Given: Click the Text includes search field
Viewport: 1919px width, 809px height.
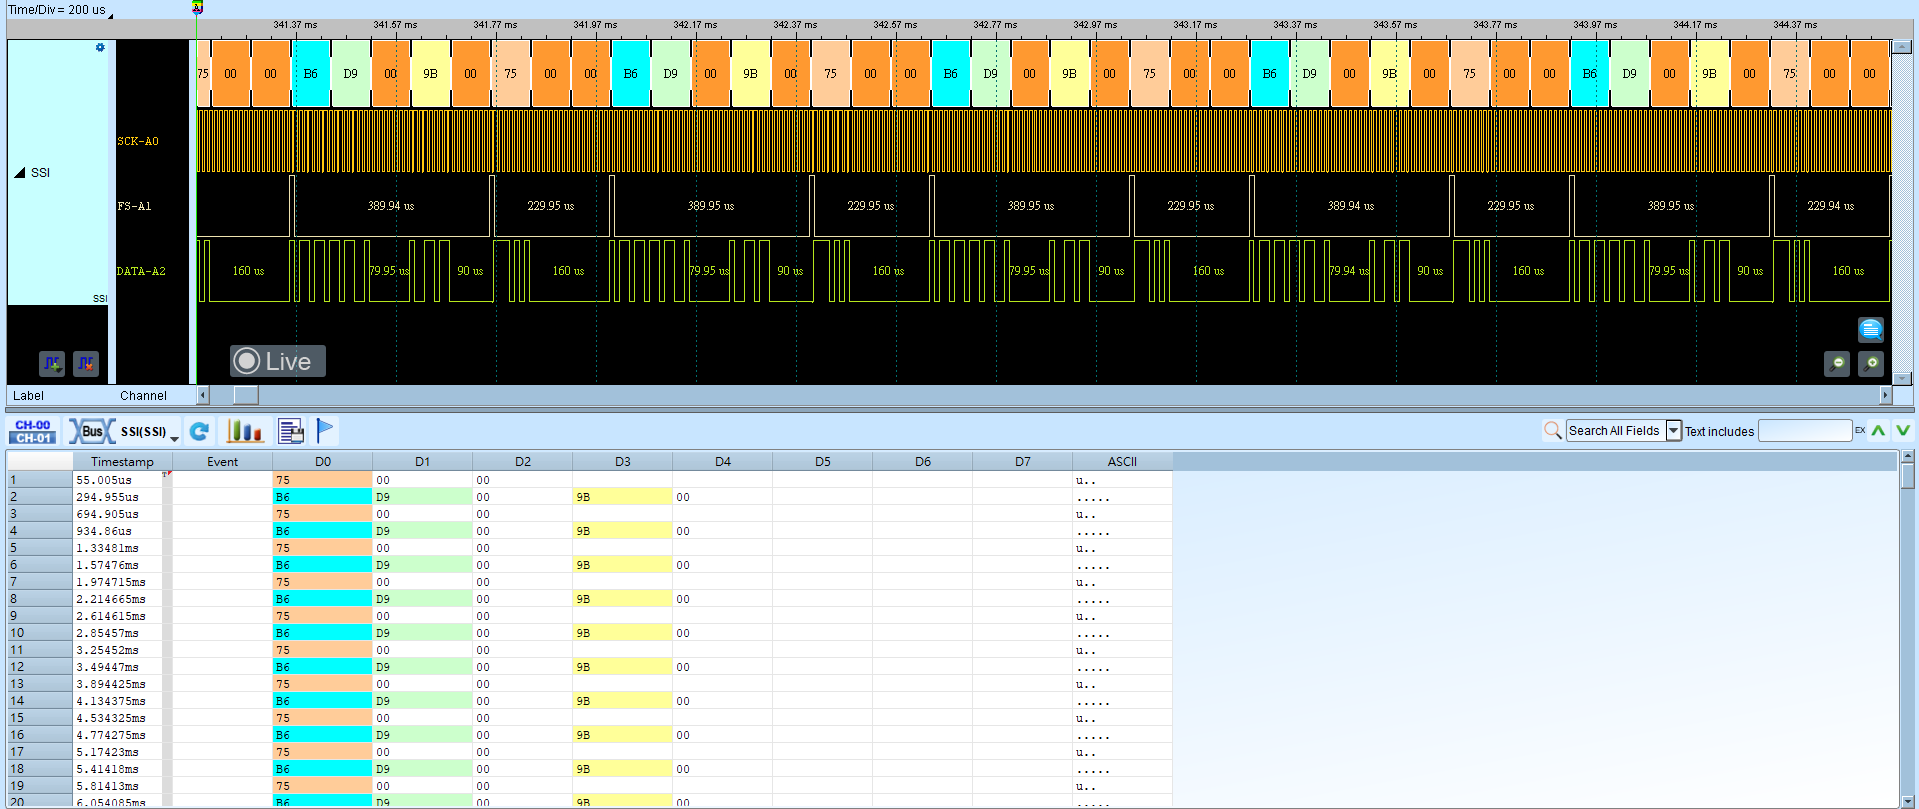Looking at the screenshot, I should pyautogui.click(x=1805, y=431).
